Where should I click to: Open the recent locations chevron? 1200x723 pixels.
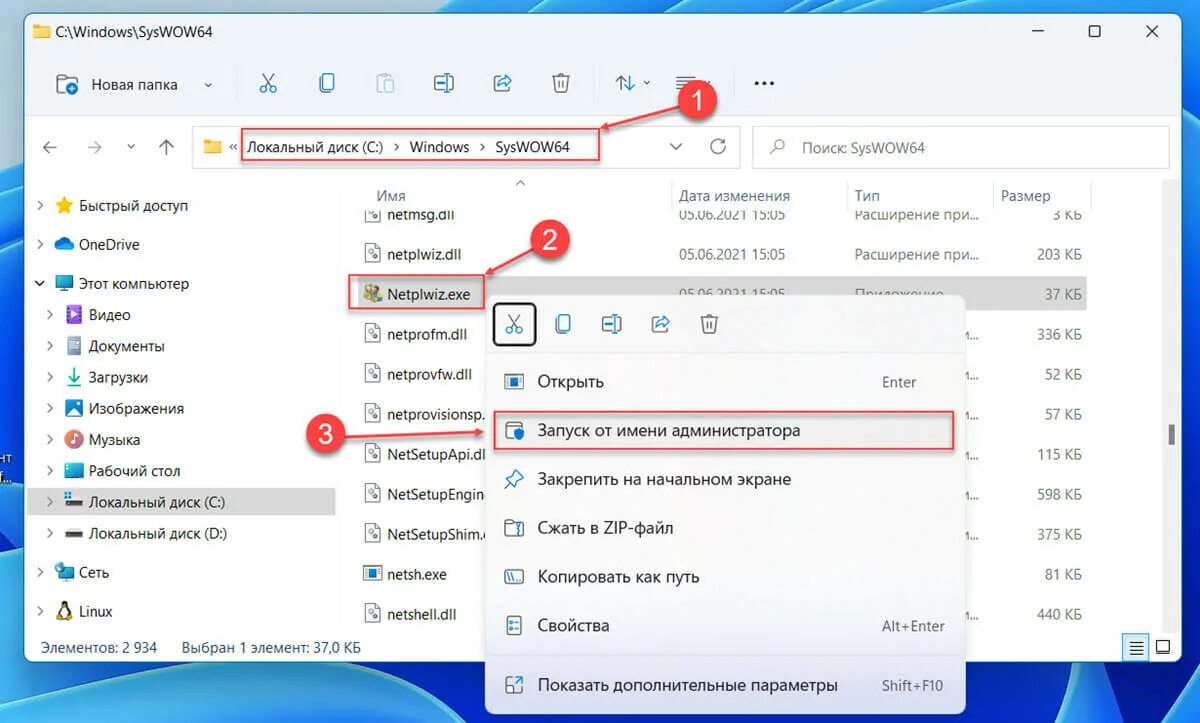131,147
